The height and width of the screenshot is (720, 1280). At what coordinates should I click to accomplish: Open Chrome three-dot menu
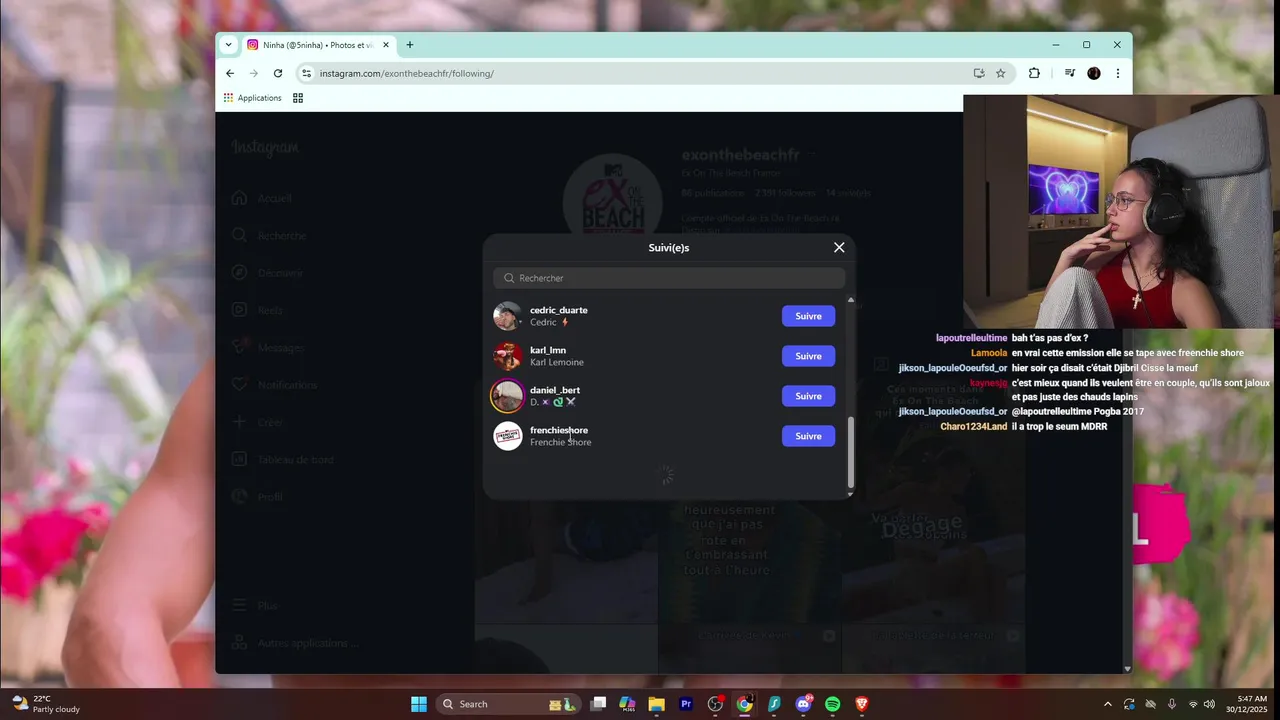tap(1117, 73)
